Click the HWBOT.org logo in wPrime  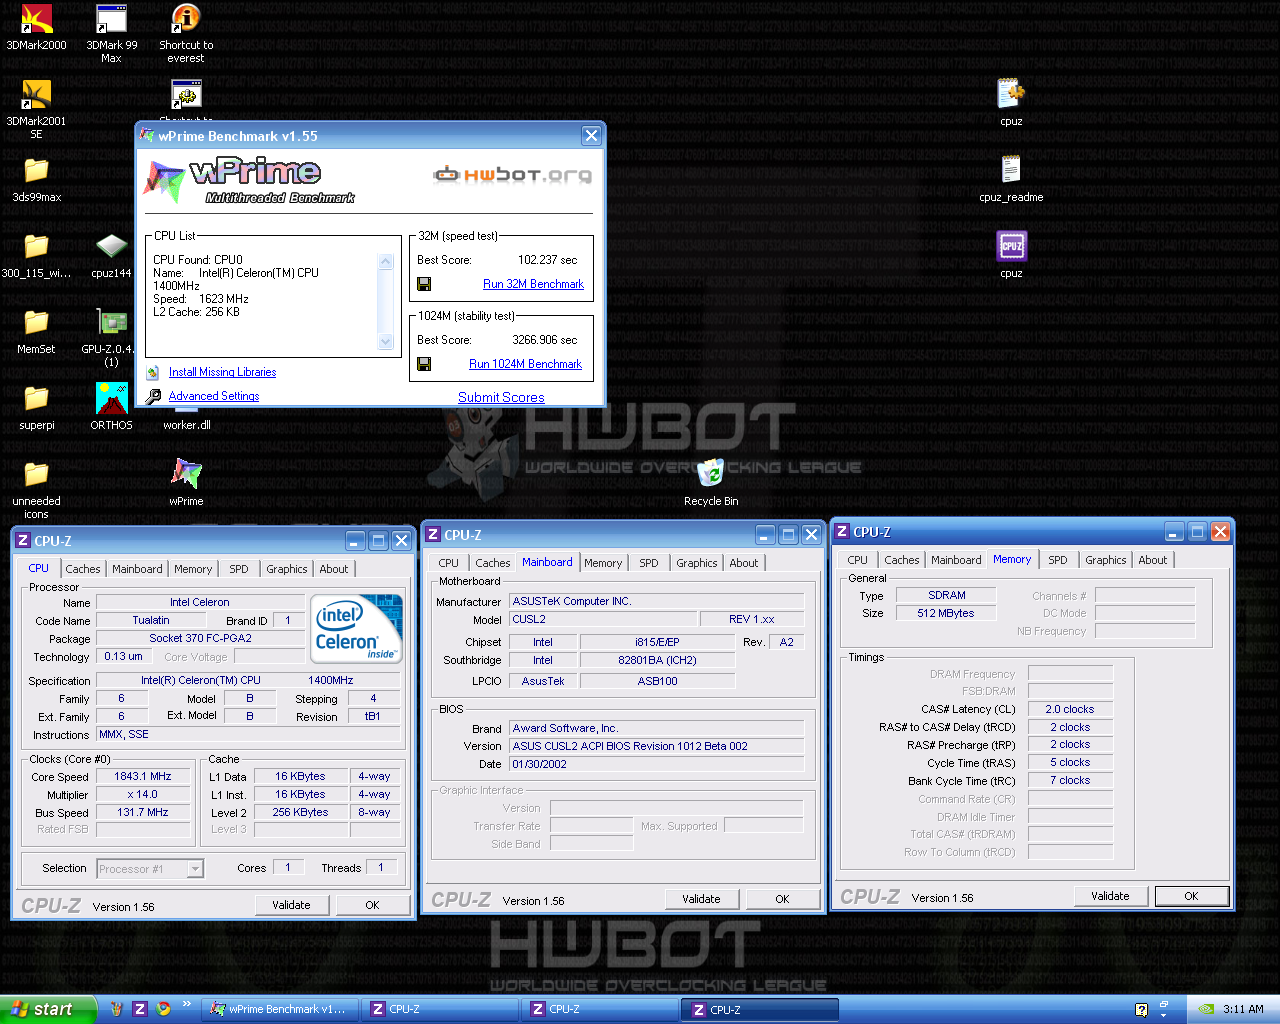pyautogui.click(x=512, y=175)
